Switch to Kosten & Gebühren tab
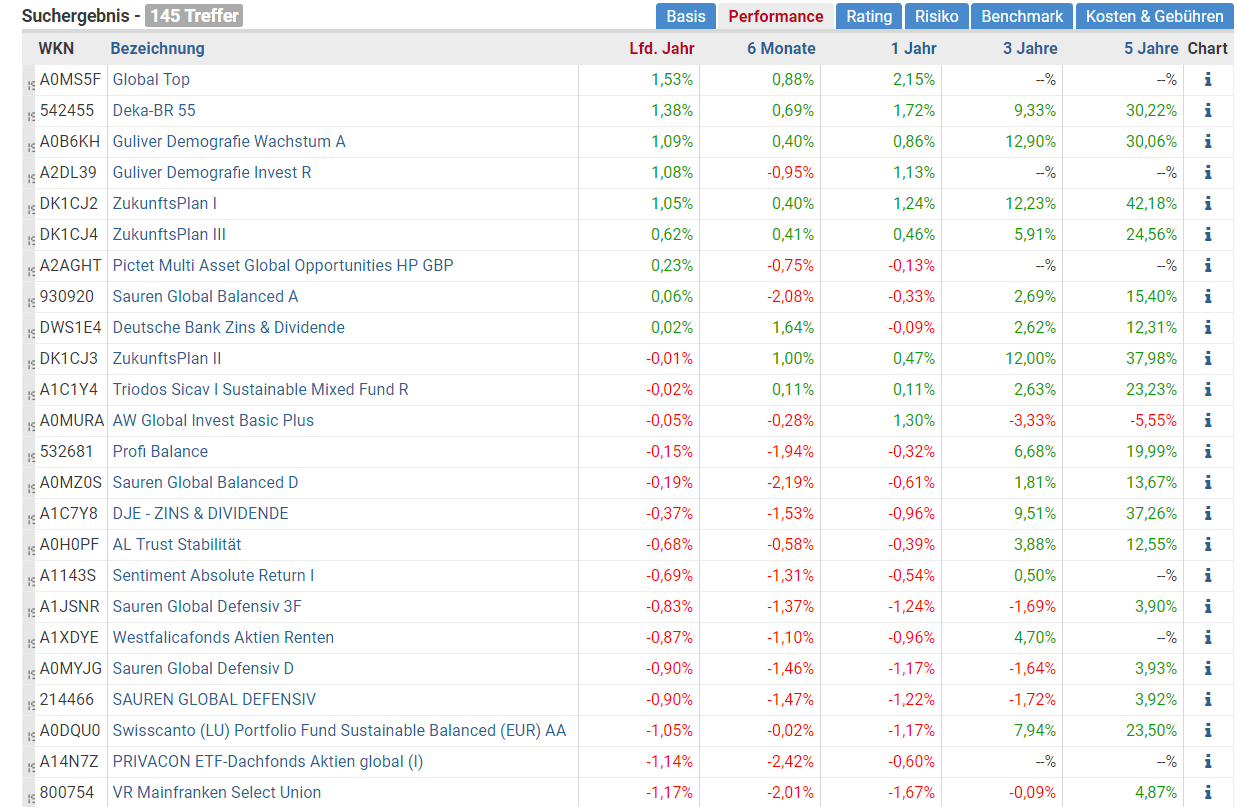Image resolution: width=1237 pixels, height=807 pixels. [x=1155, y=16]
